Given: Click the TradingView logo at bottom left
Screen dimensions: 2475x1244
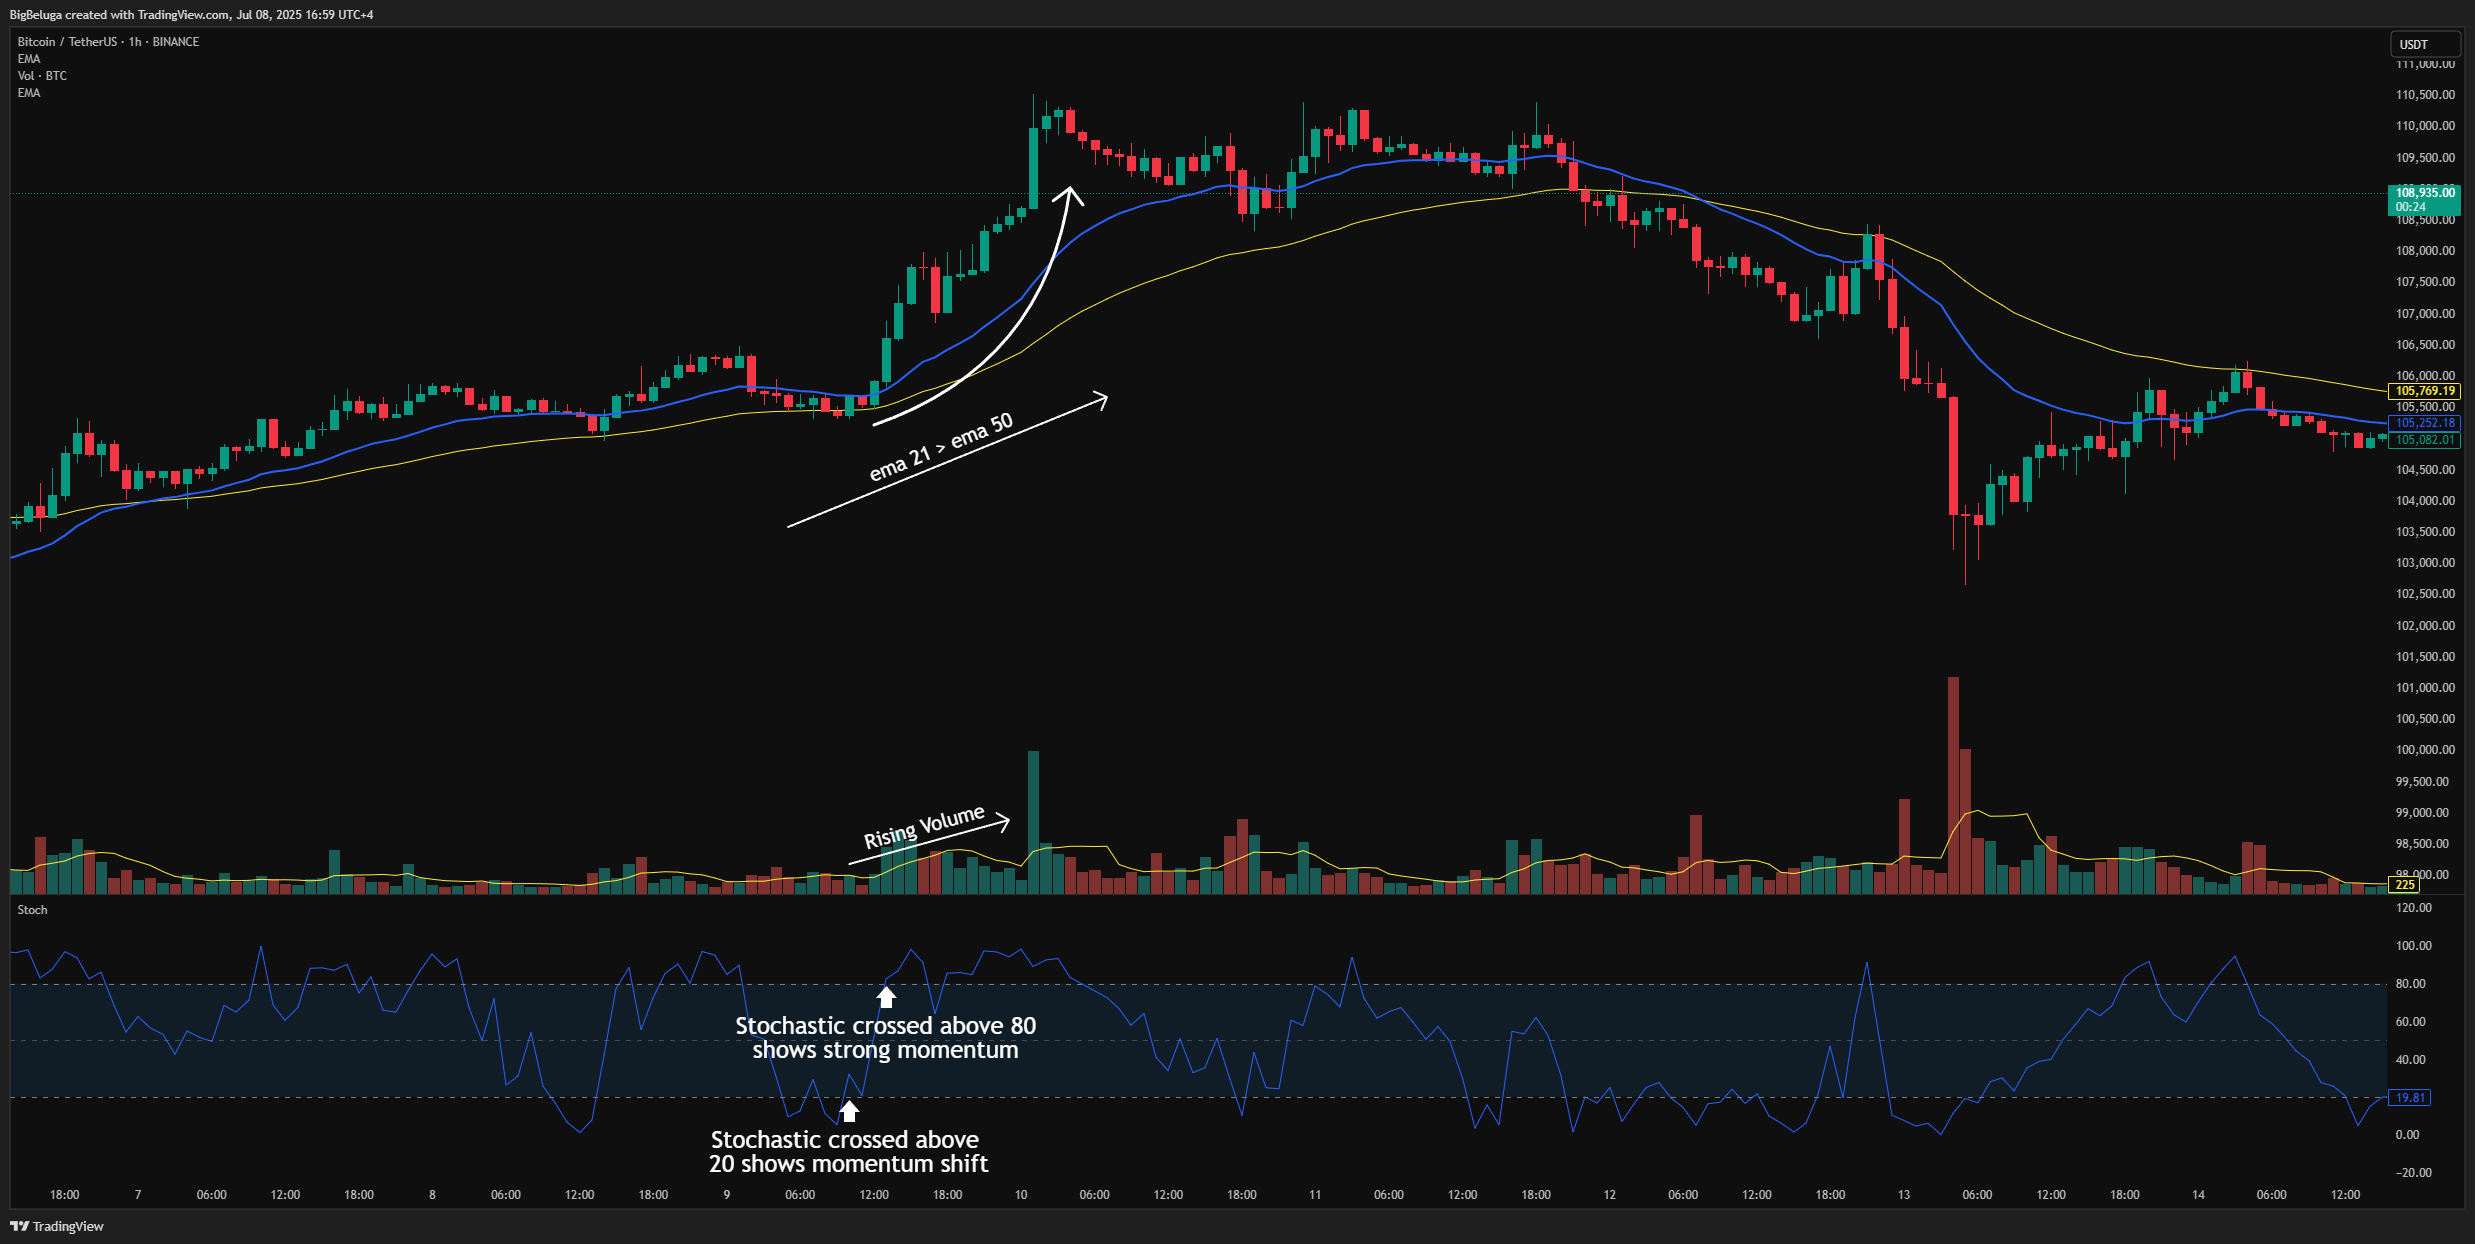Looking at the screenshot, I should (x=57, y=1226).
